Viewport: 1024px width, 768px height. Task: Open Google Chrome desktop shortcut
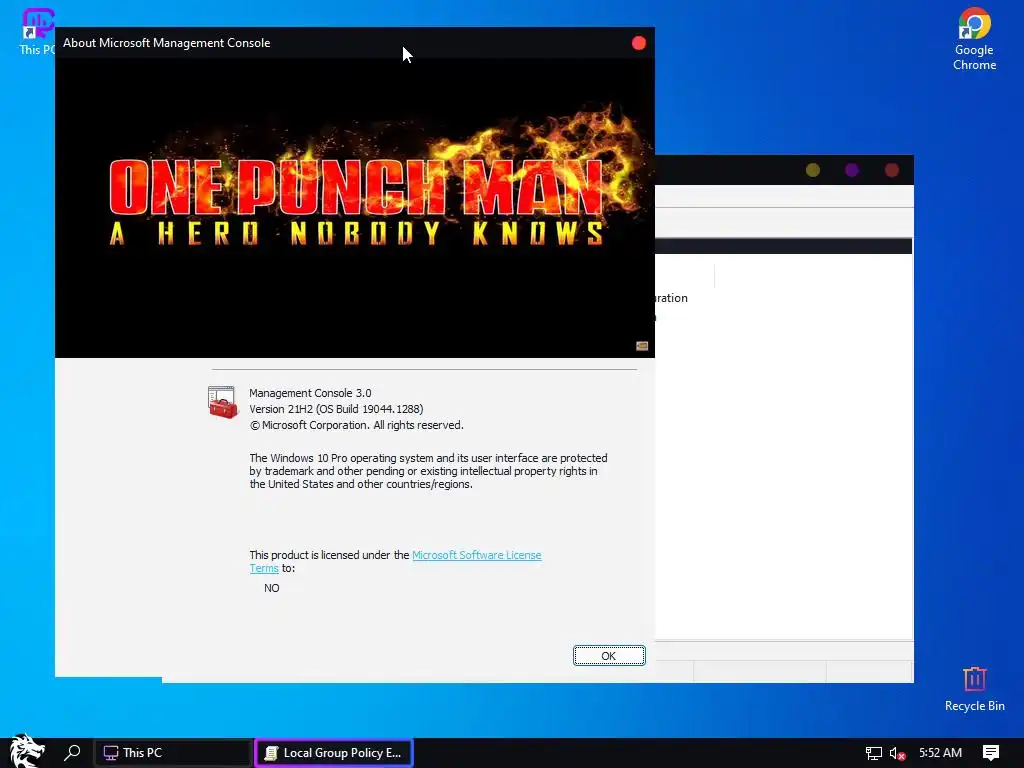pos(974,39)
